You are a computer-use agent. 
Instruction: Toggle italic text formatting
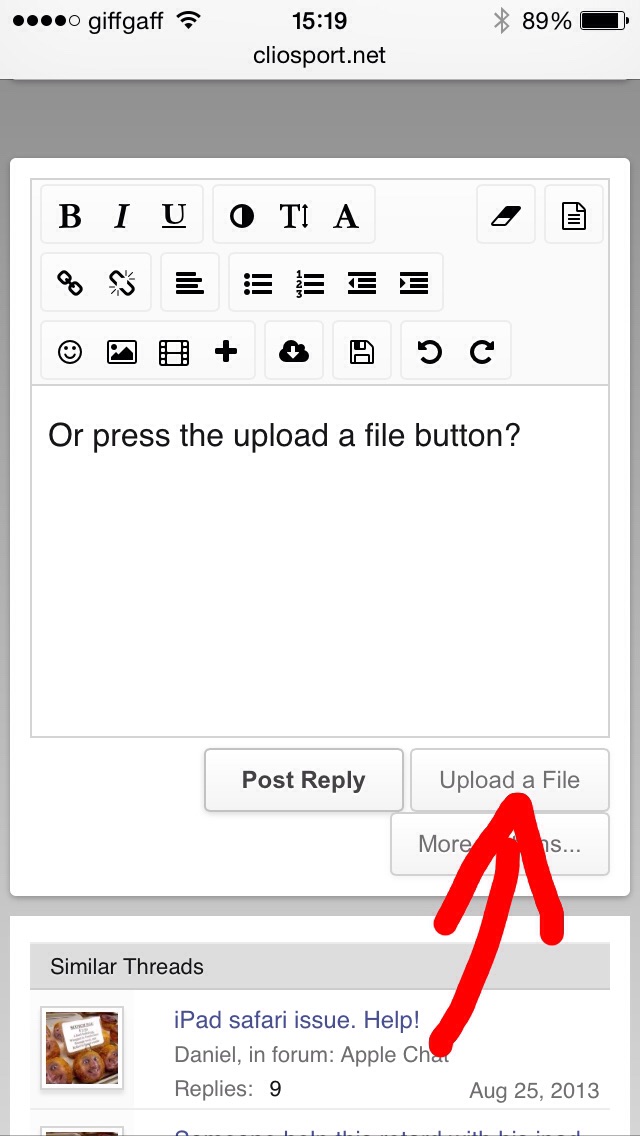[x=122, y=215]
